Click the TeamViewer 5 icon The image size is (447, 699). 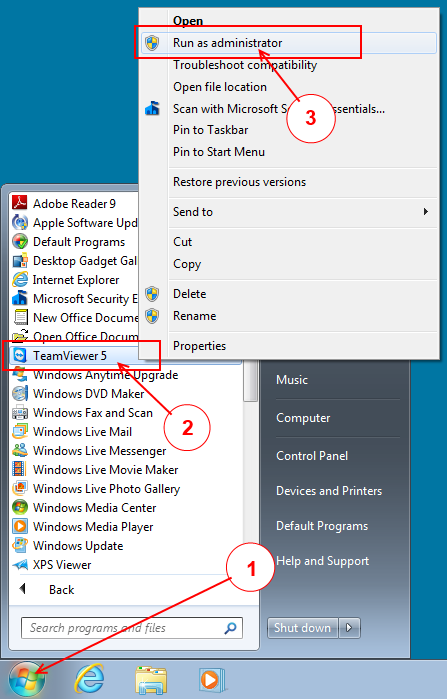click(20, 355)
